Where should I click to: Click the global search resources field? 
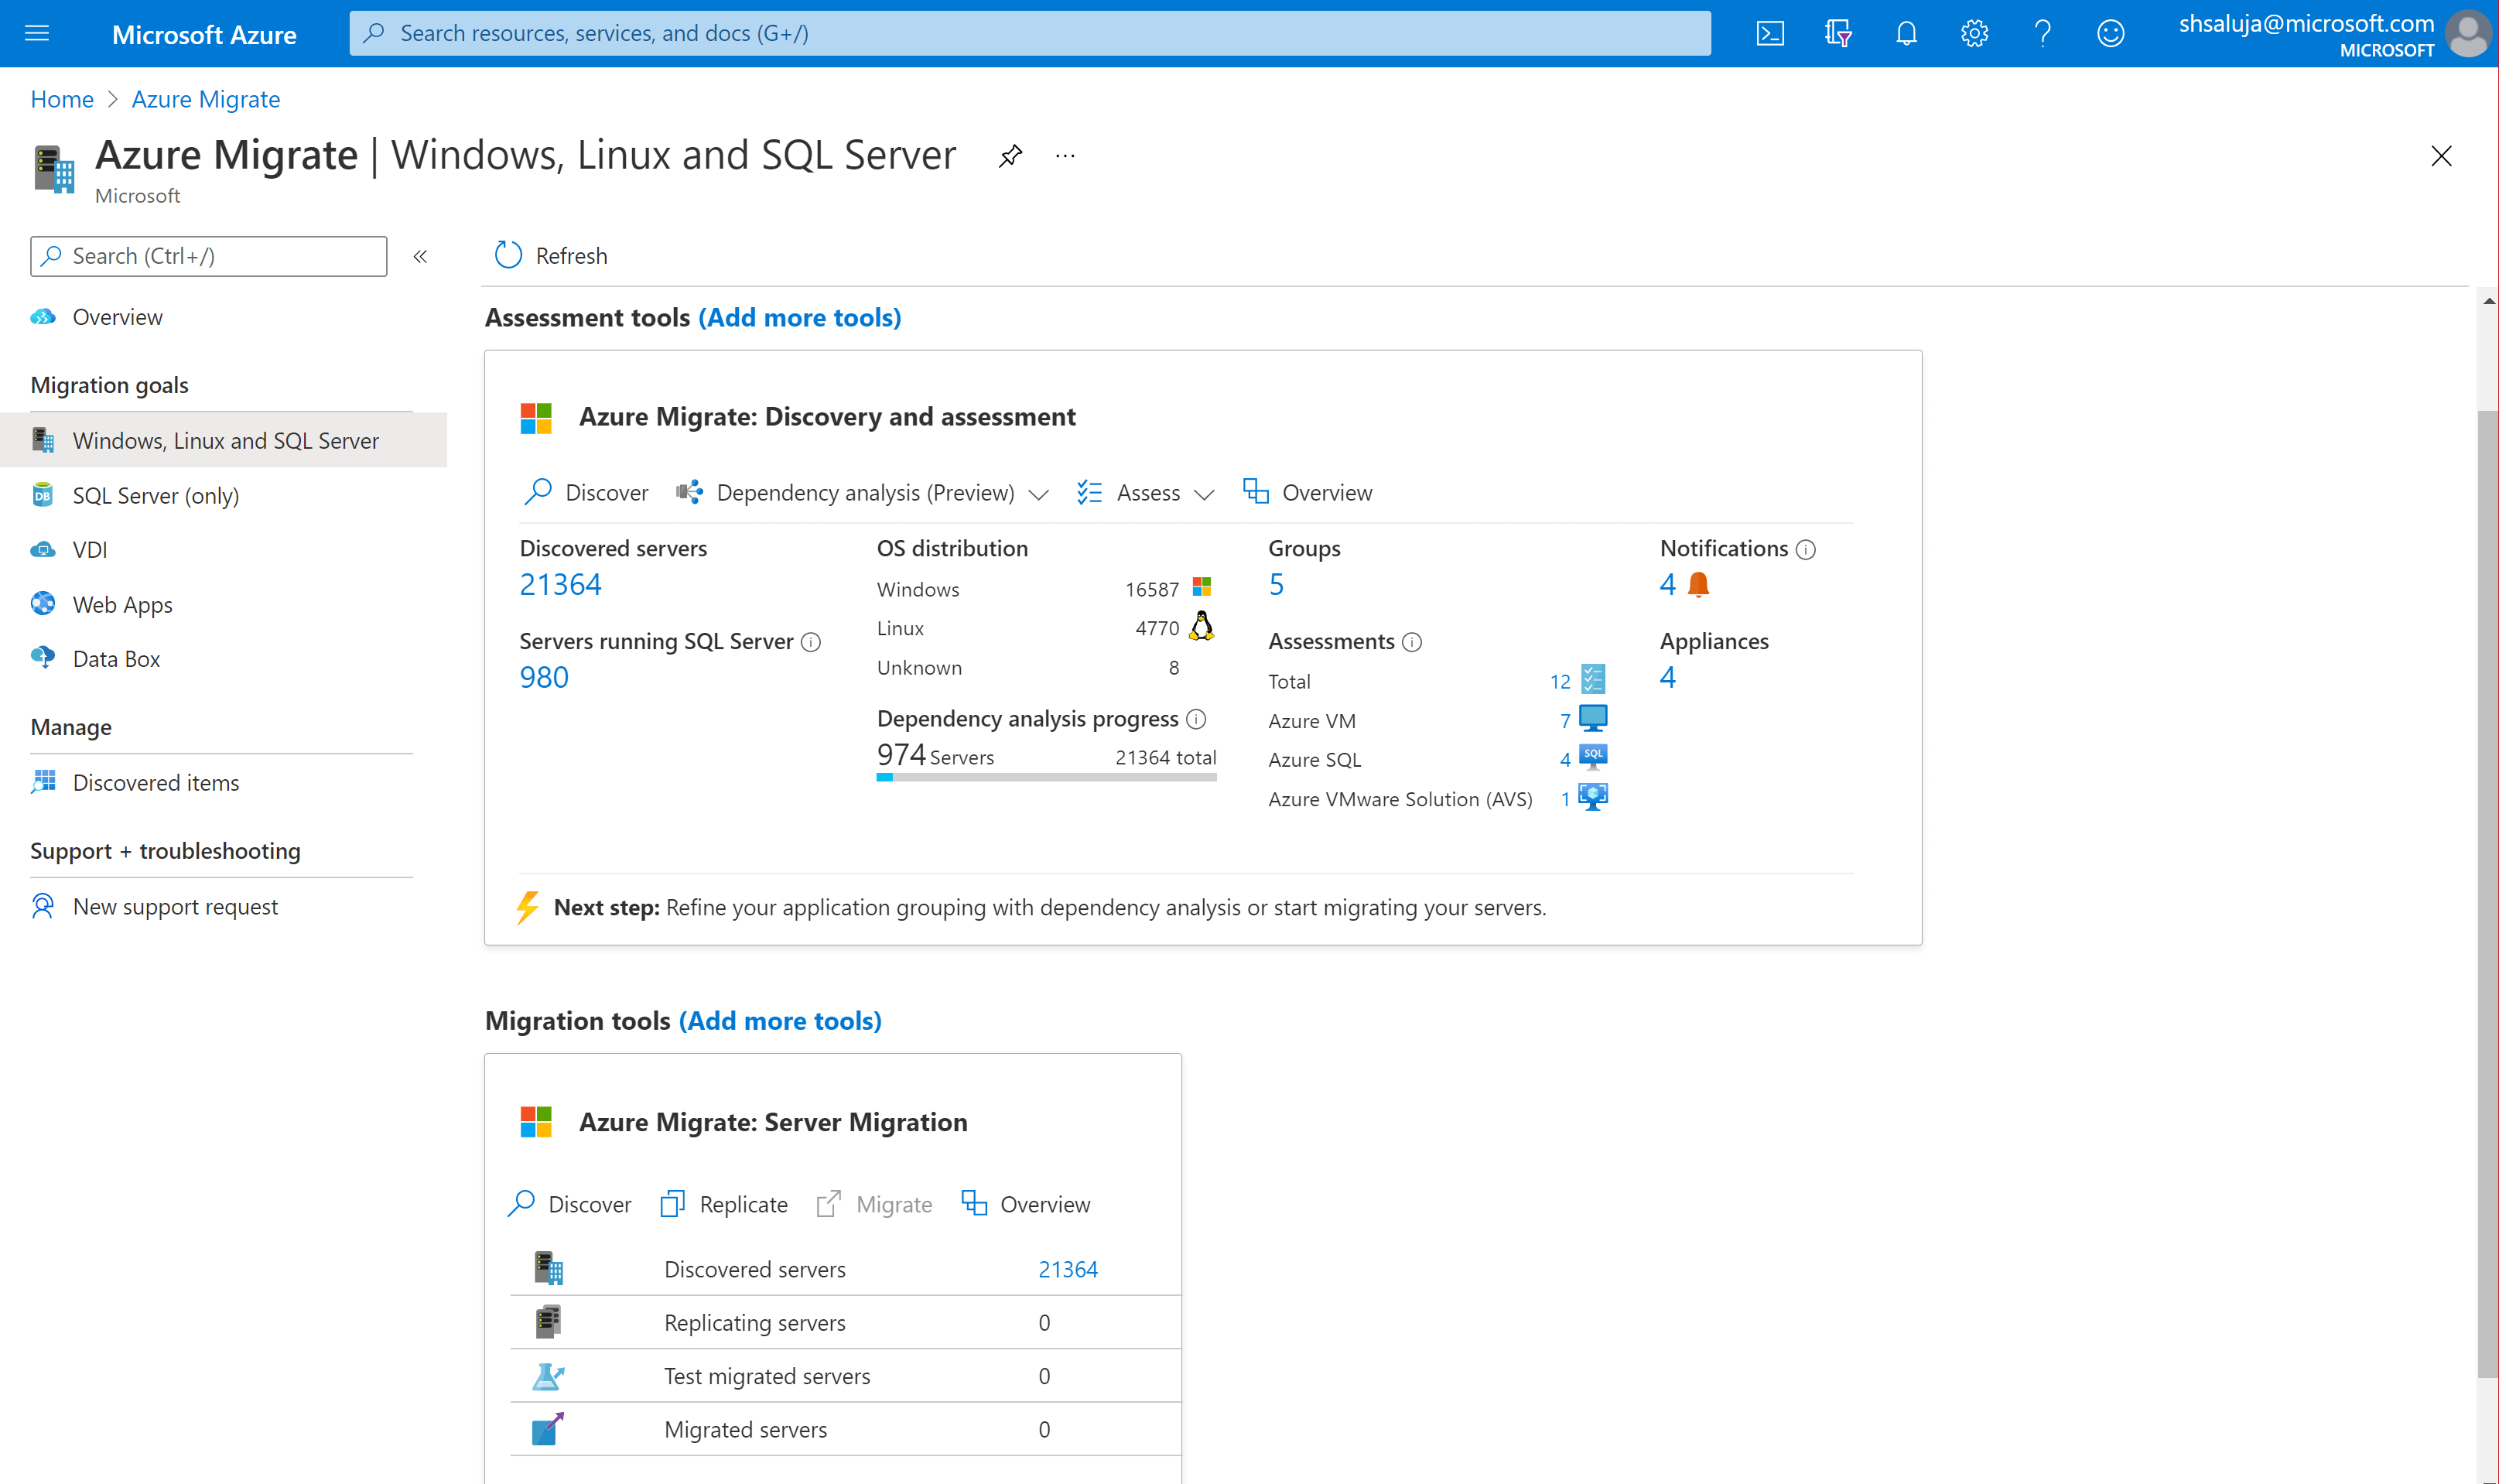[x=1030, y=34]
